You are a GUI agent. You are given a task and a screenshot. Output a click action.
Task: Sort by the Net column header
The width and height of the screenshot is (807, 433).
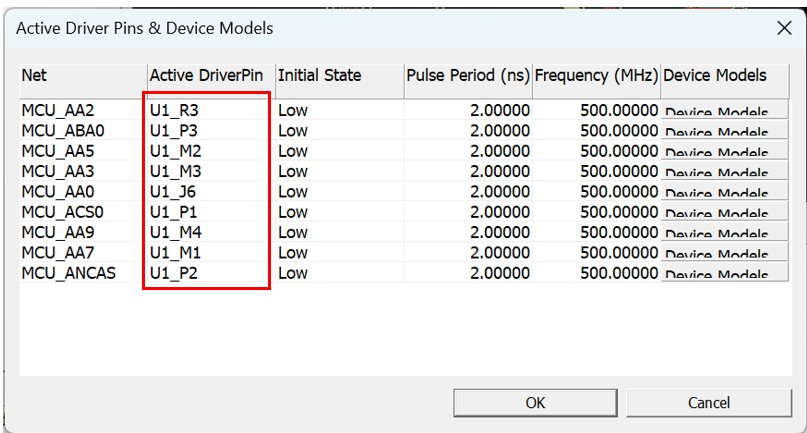coord(82,76)
